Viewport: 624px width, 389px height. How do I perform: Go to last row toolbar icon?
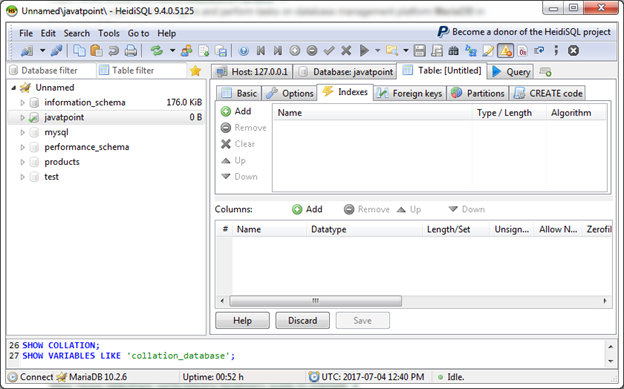tap(278, 51)
